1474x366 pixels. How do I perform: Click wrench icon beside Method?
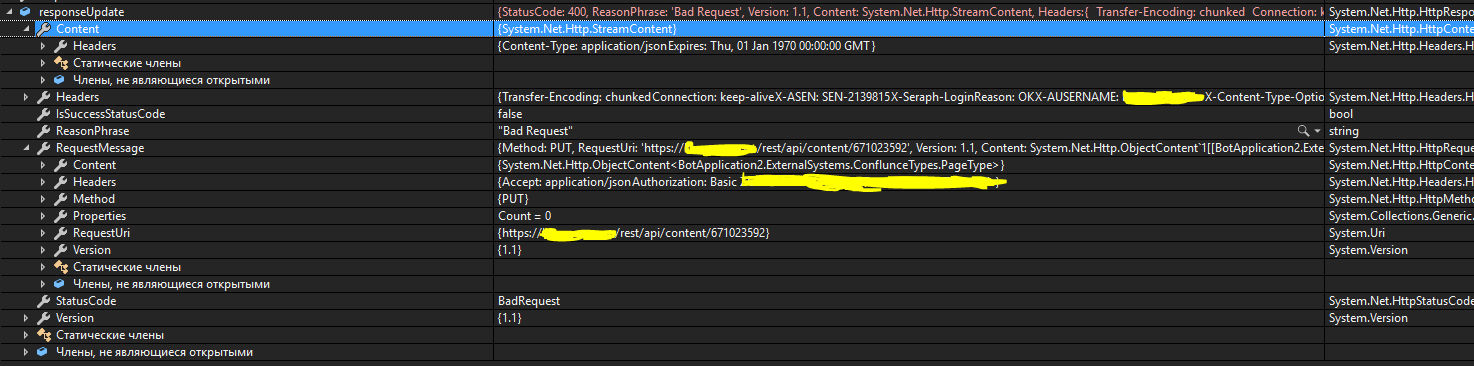pos(60,199)
